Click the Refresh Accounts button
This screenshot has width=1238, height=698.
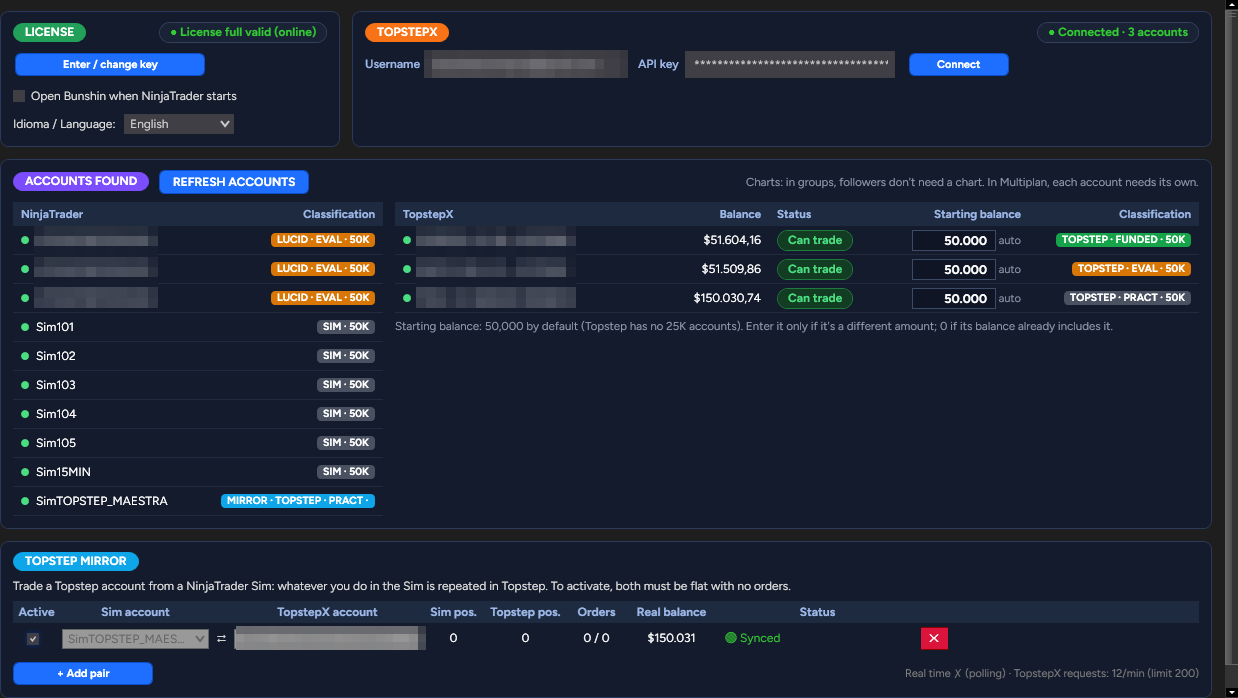pyautogui.click(x=234, y=182)
